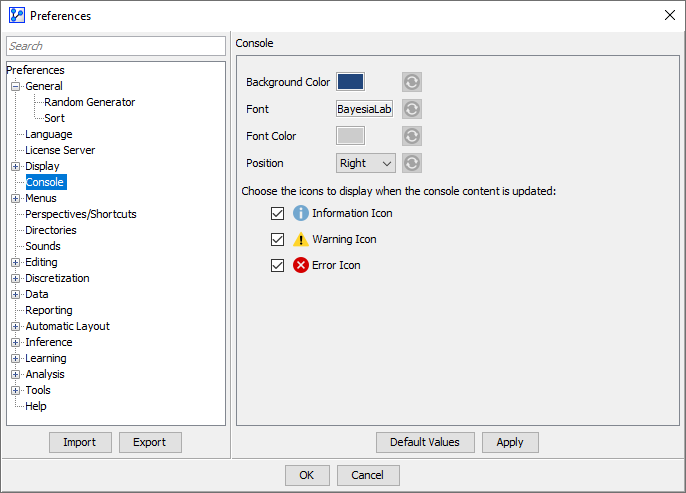Expand the Discretization tree node

point(15,279)
